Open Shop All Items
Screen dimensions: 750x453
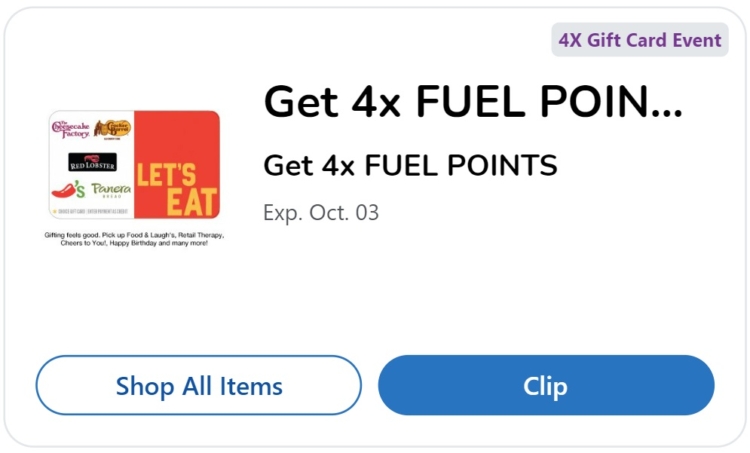click(199, 385)
